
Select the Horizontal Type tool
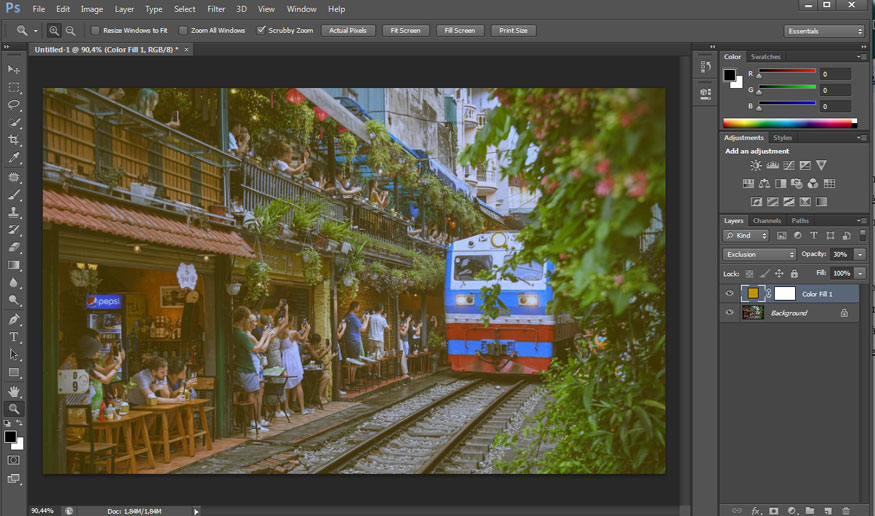pos(14,337)
